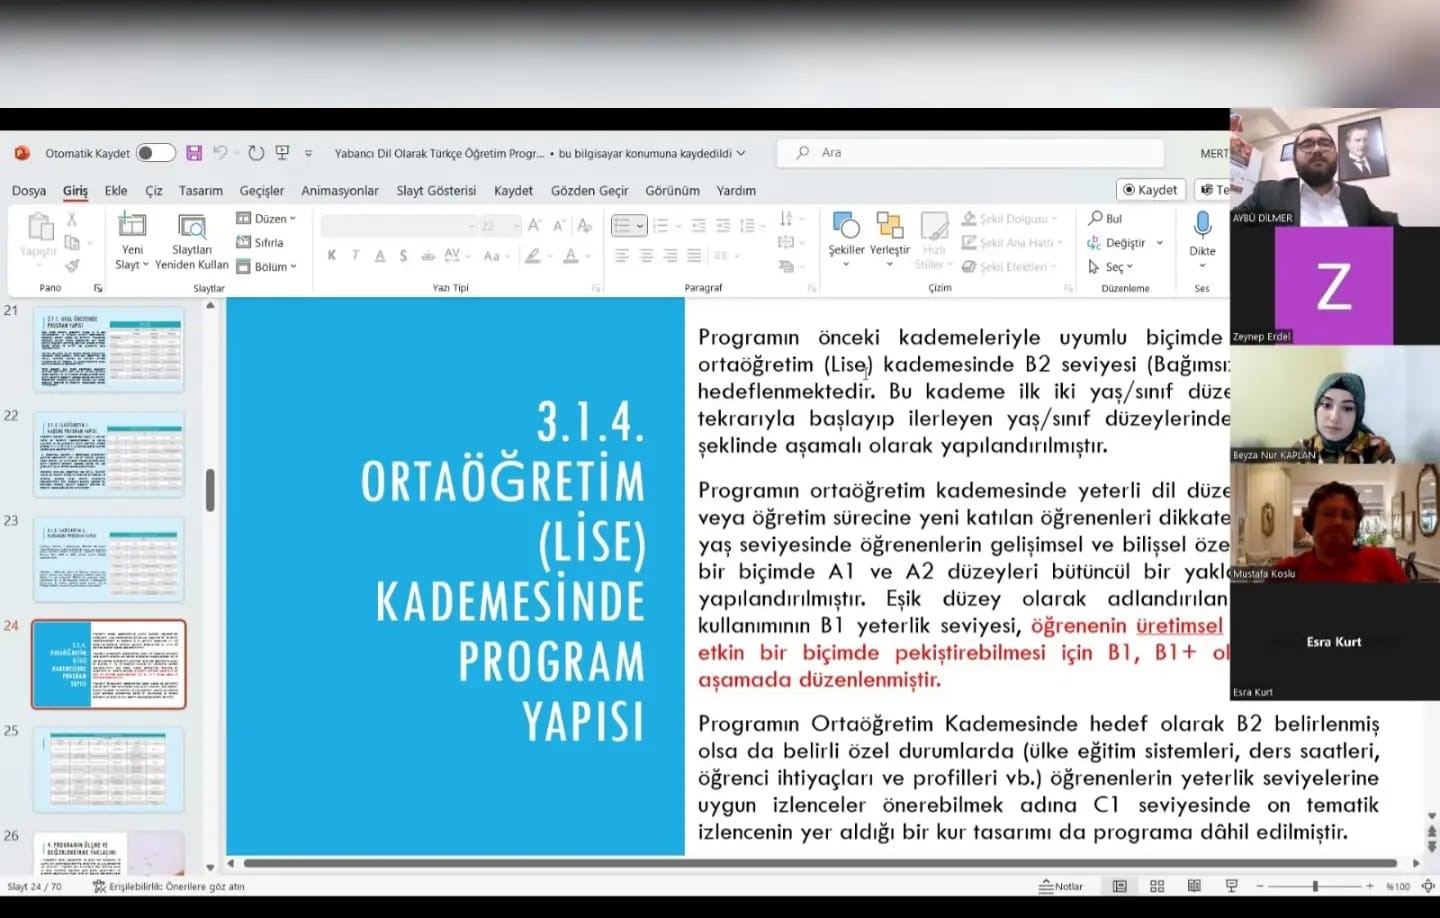Image resolution: width=1440 pixels, height=918 pixels.
Task: Start slideshow from status bar icon
Action: (1231, 886)
